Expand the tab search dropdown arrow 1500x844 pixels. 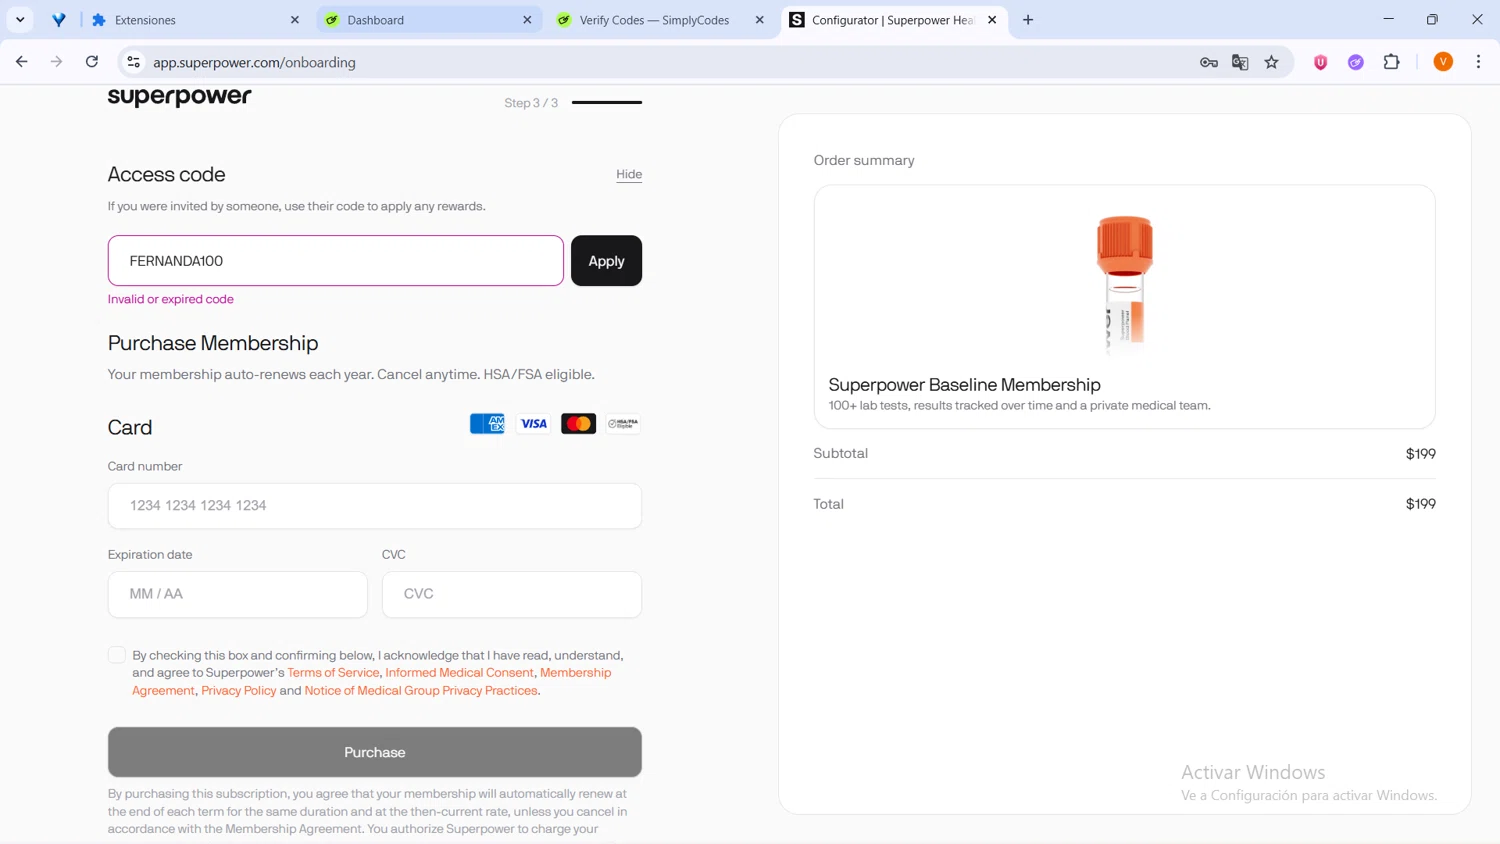tap(20, 20)
